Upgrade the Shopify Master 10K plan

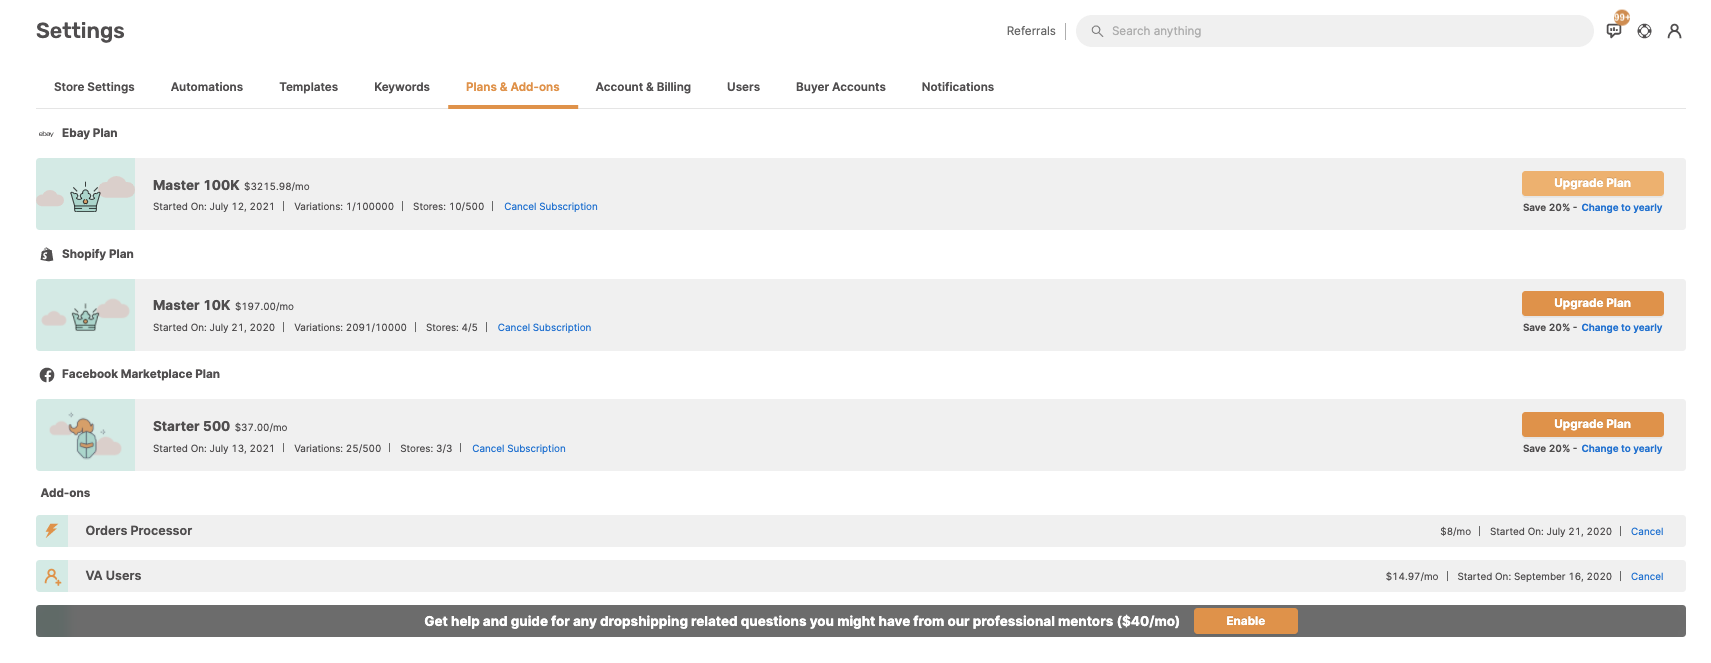(x=1593, y=303)
